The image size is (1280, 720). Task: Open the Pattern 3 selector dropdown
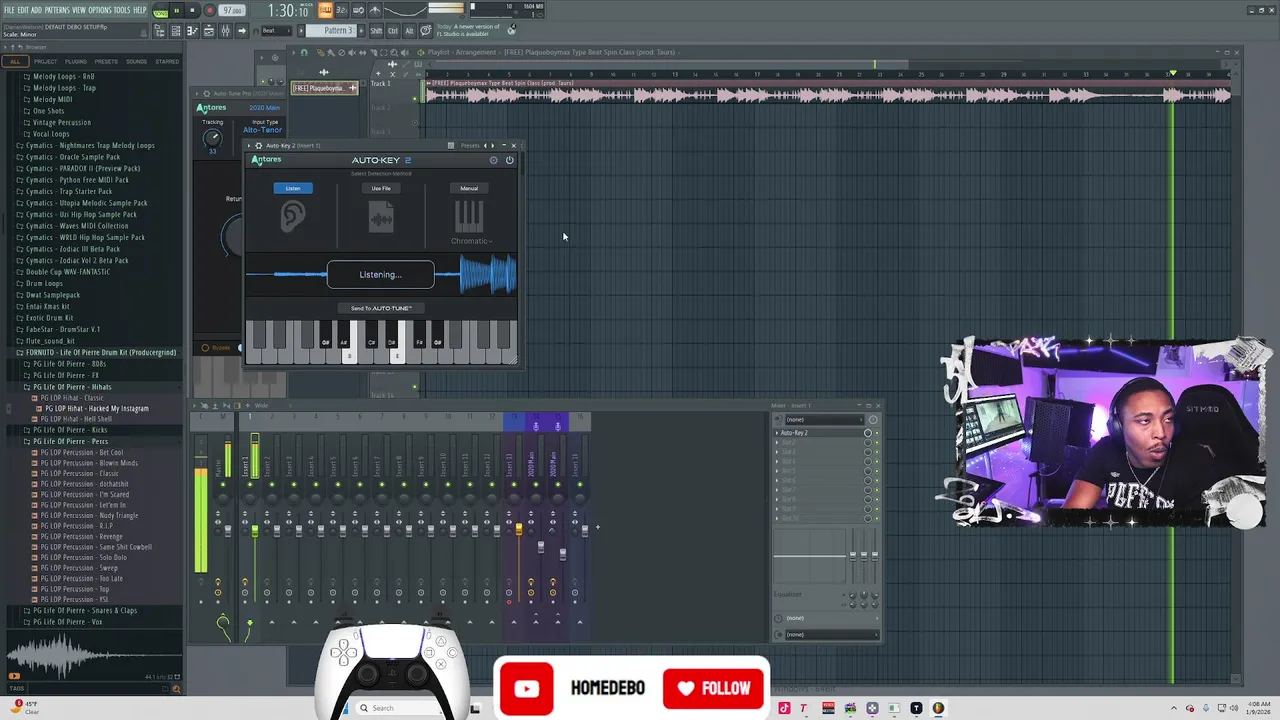click(x=331, y=31)
